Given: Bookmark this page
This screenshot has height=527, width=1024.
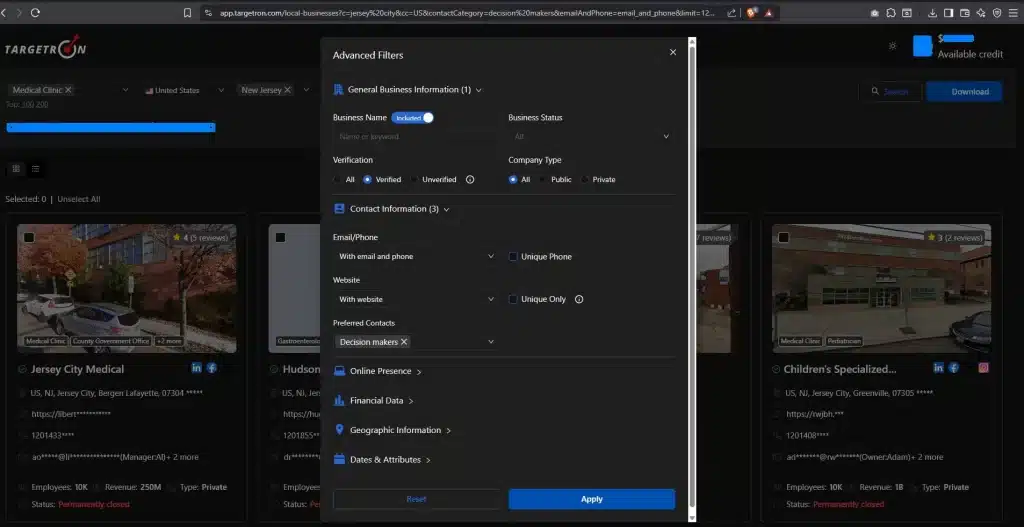Looking at the screenshot, I should click(187, 12).
